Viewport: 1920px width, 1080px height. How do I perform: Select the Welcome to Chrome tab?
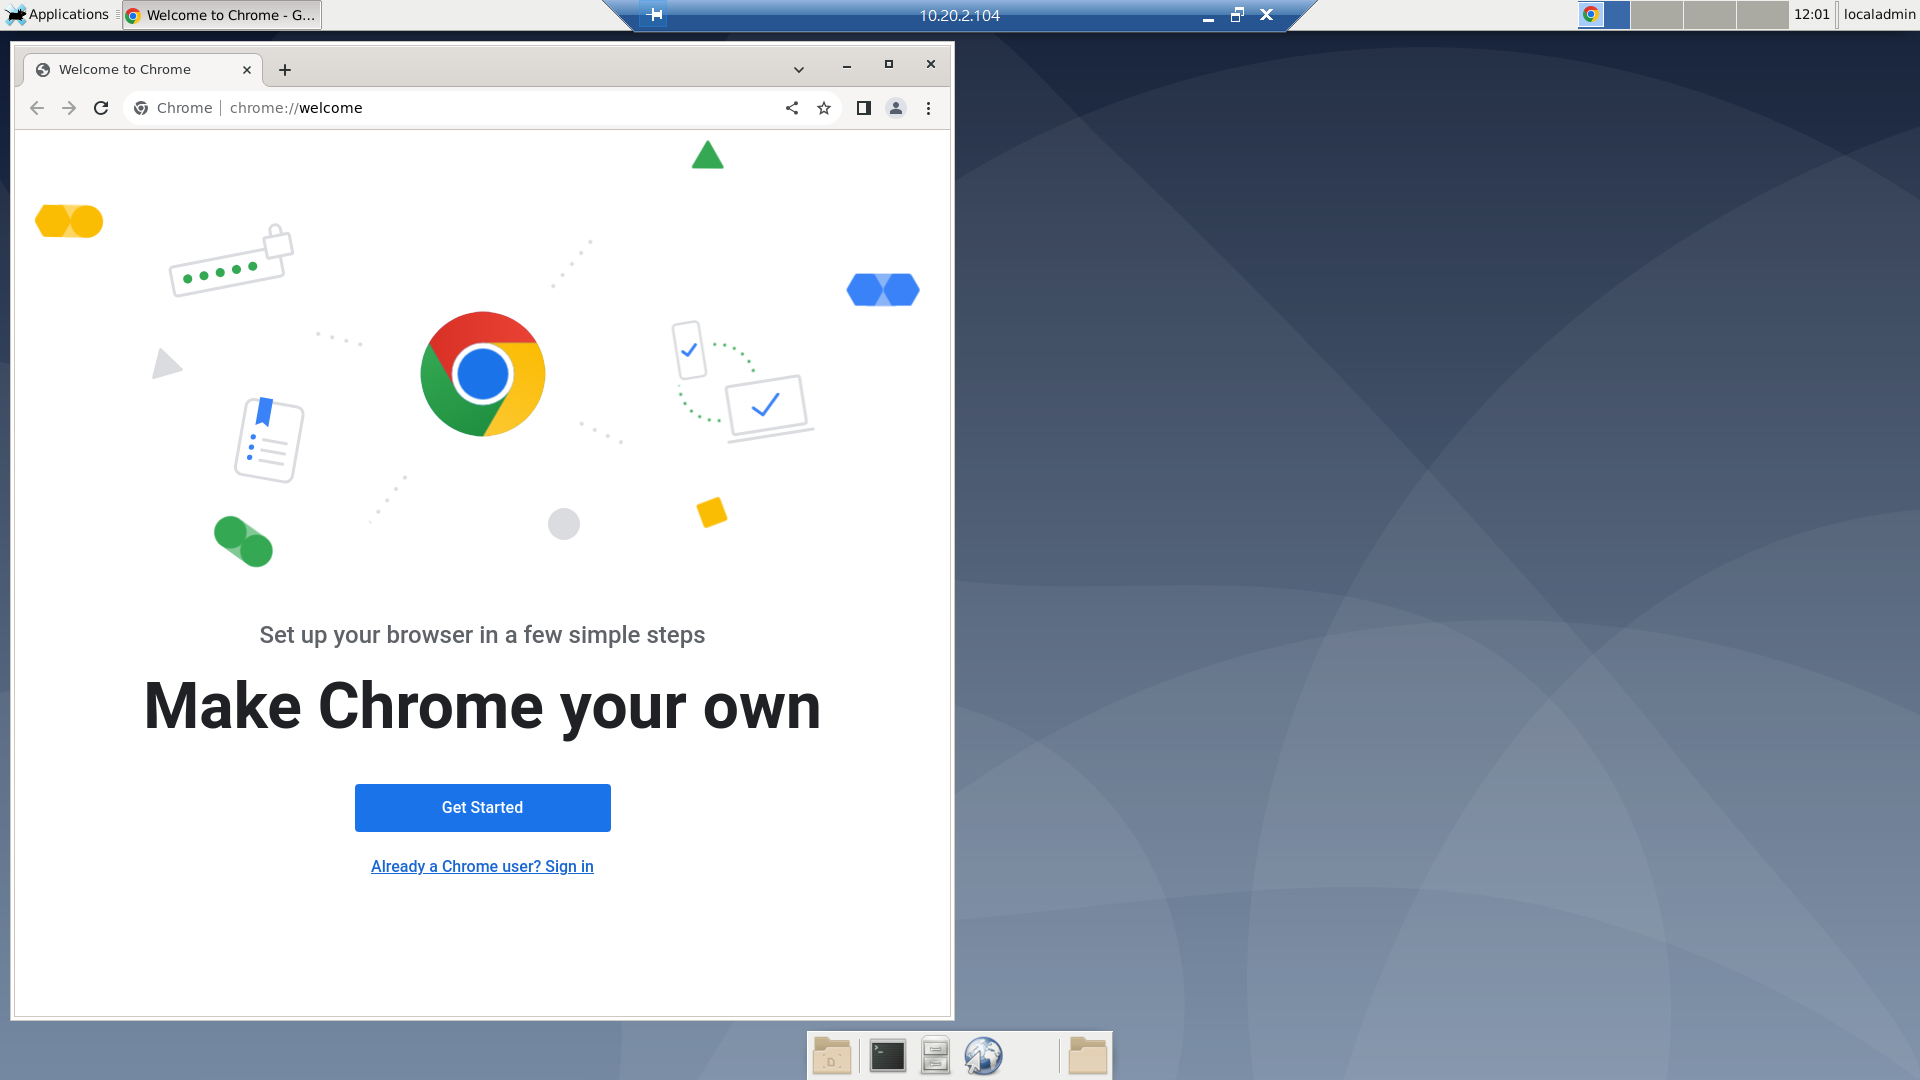pos(142,70)
